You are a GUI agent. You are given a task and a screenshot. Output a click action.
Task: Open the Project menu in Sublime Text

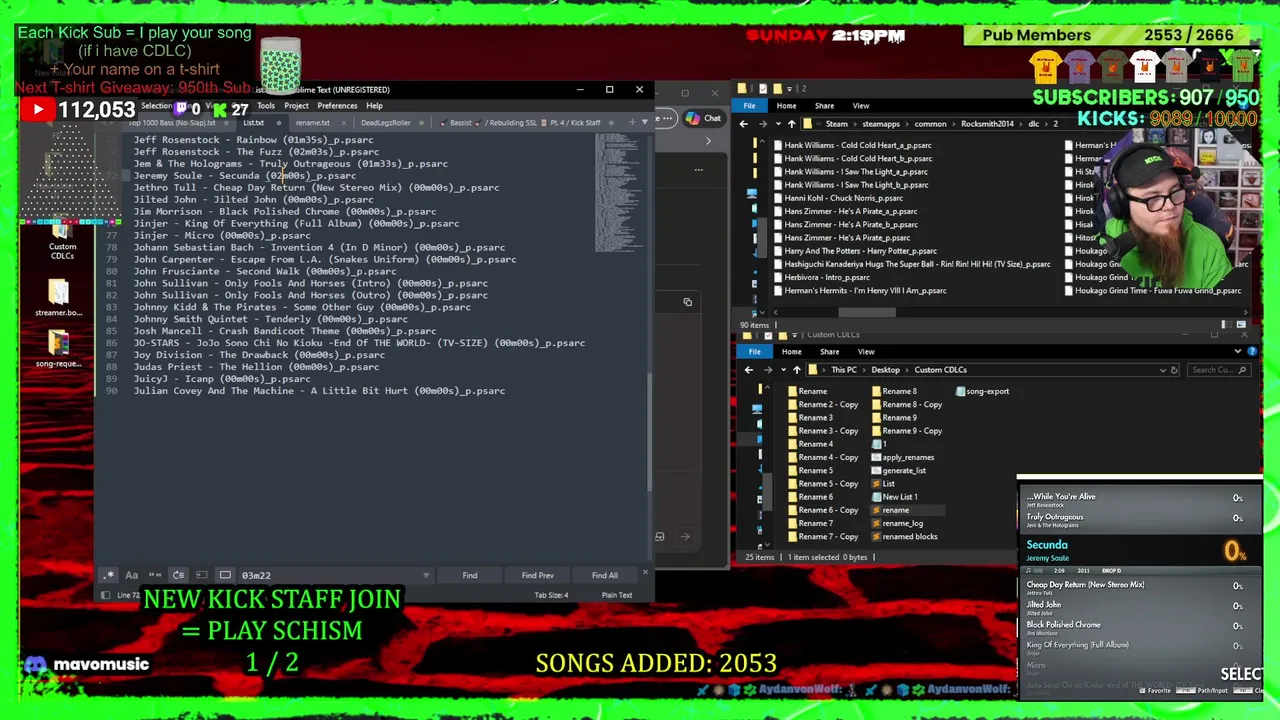point(296,105)
